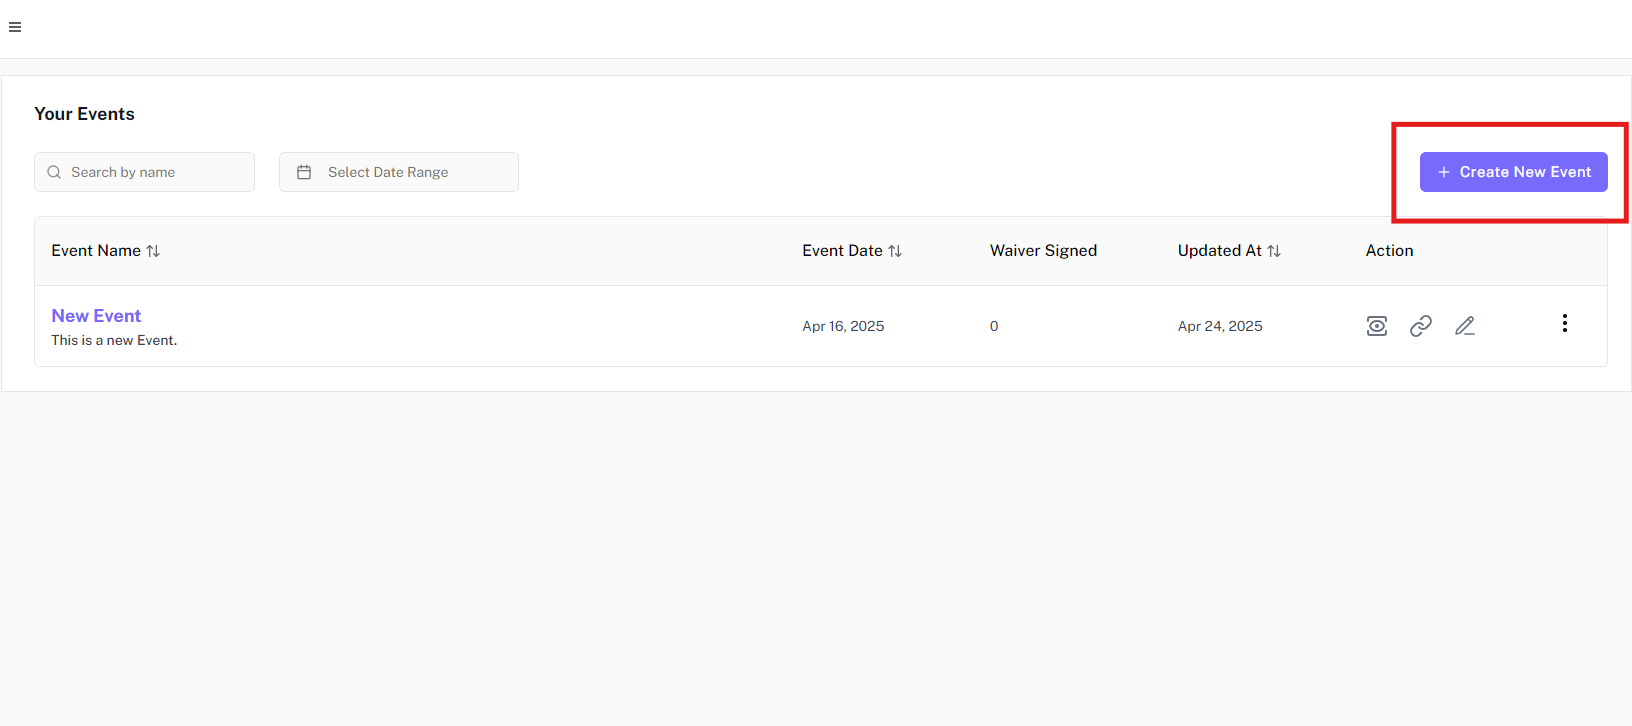Open the three-dot more options menu
Screen dimensions: 1632x726
[1565, 323]
